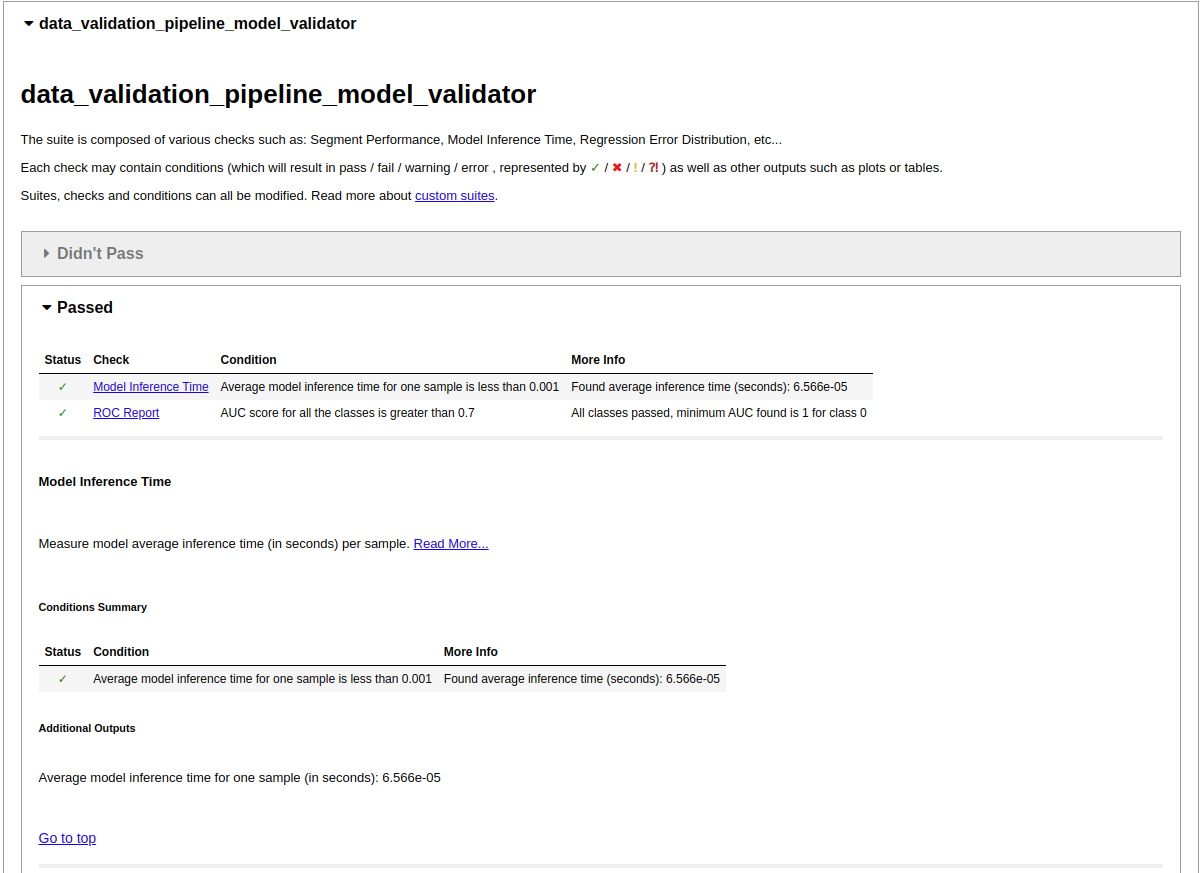Click the red fail cross in the legend
This screenshot has height=873, width=1202.
(x=617, y=168)
